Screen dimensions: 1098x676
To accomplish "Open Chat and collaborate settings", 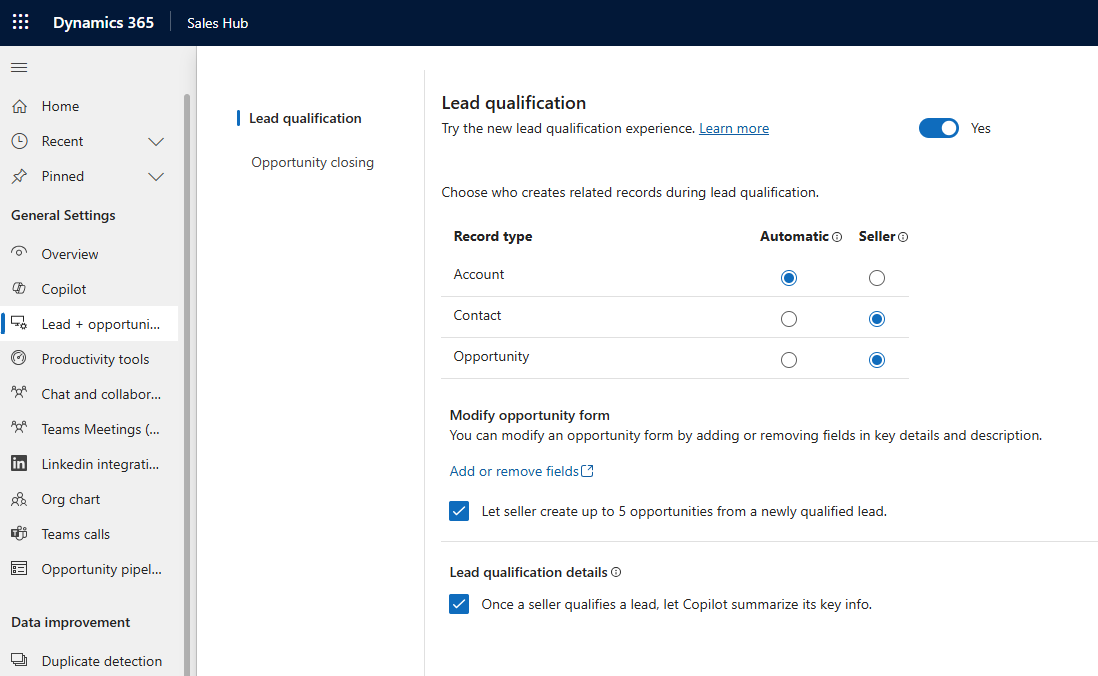I will pos(22,393).
